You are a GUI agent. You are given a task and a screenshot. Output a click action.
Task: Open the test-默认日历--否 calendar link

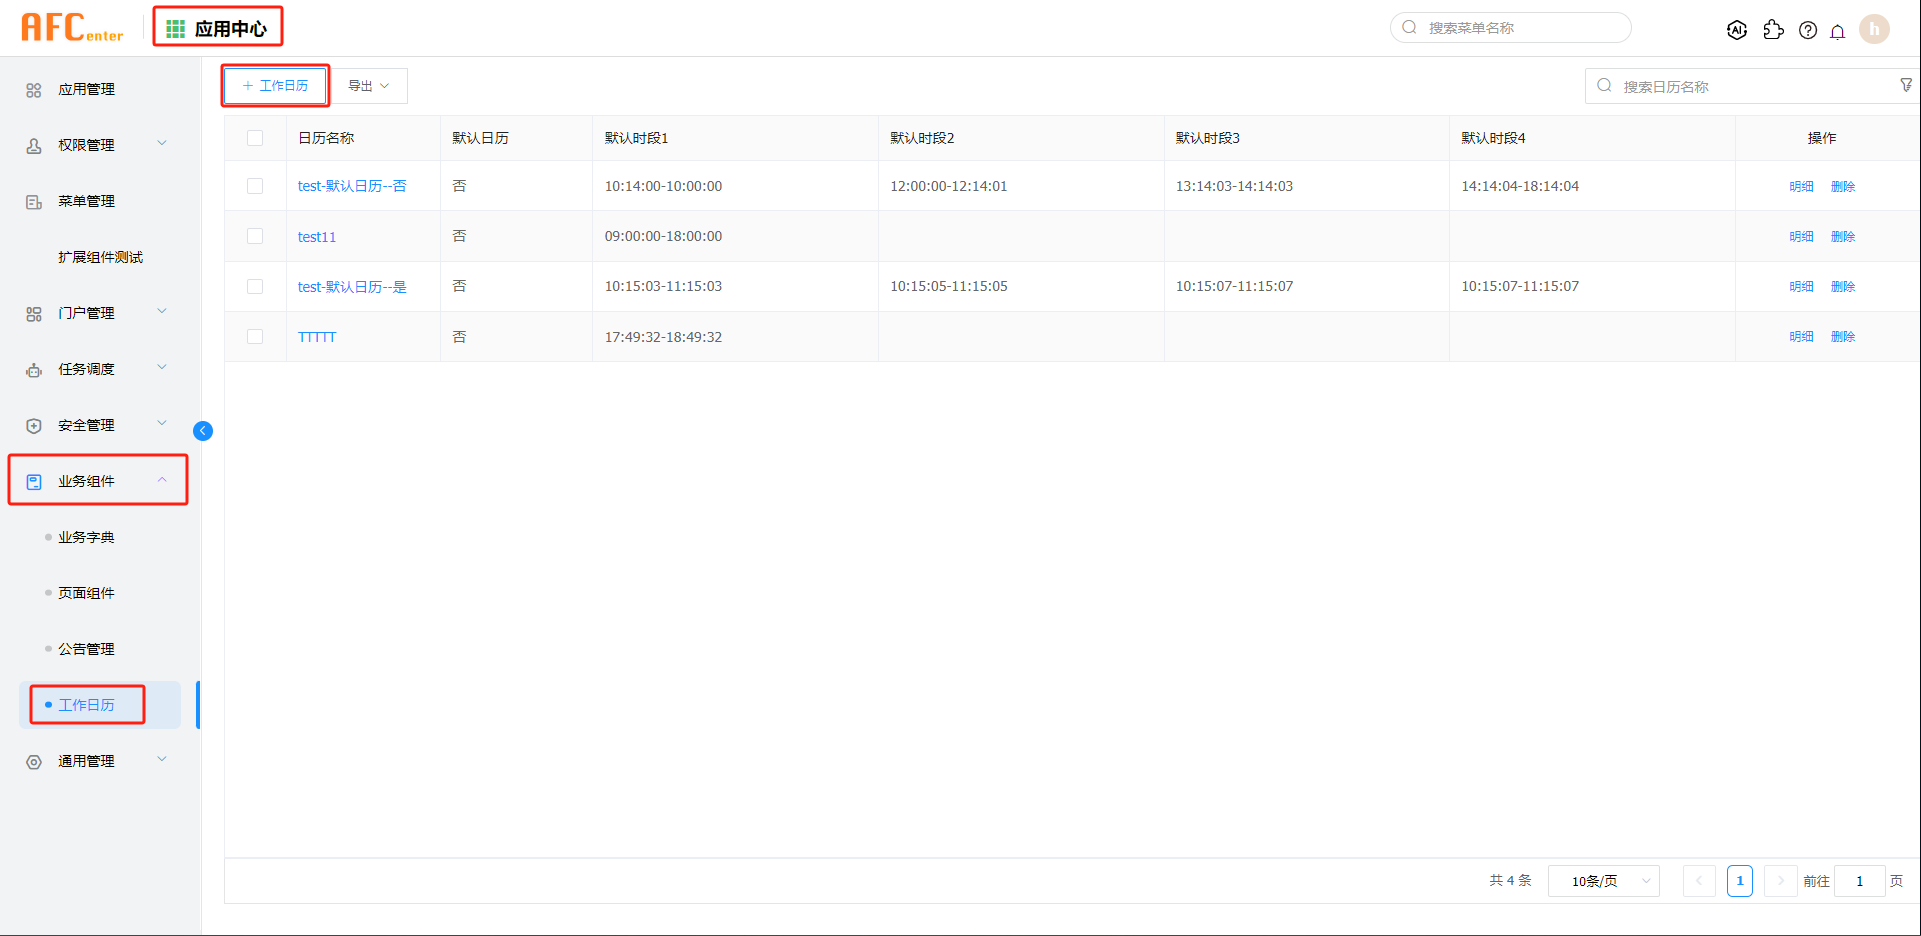[x=352, y=186]
